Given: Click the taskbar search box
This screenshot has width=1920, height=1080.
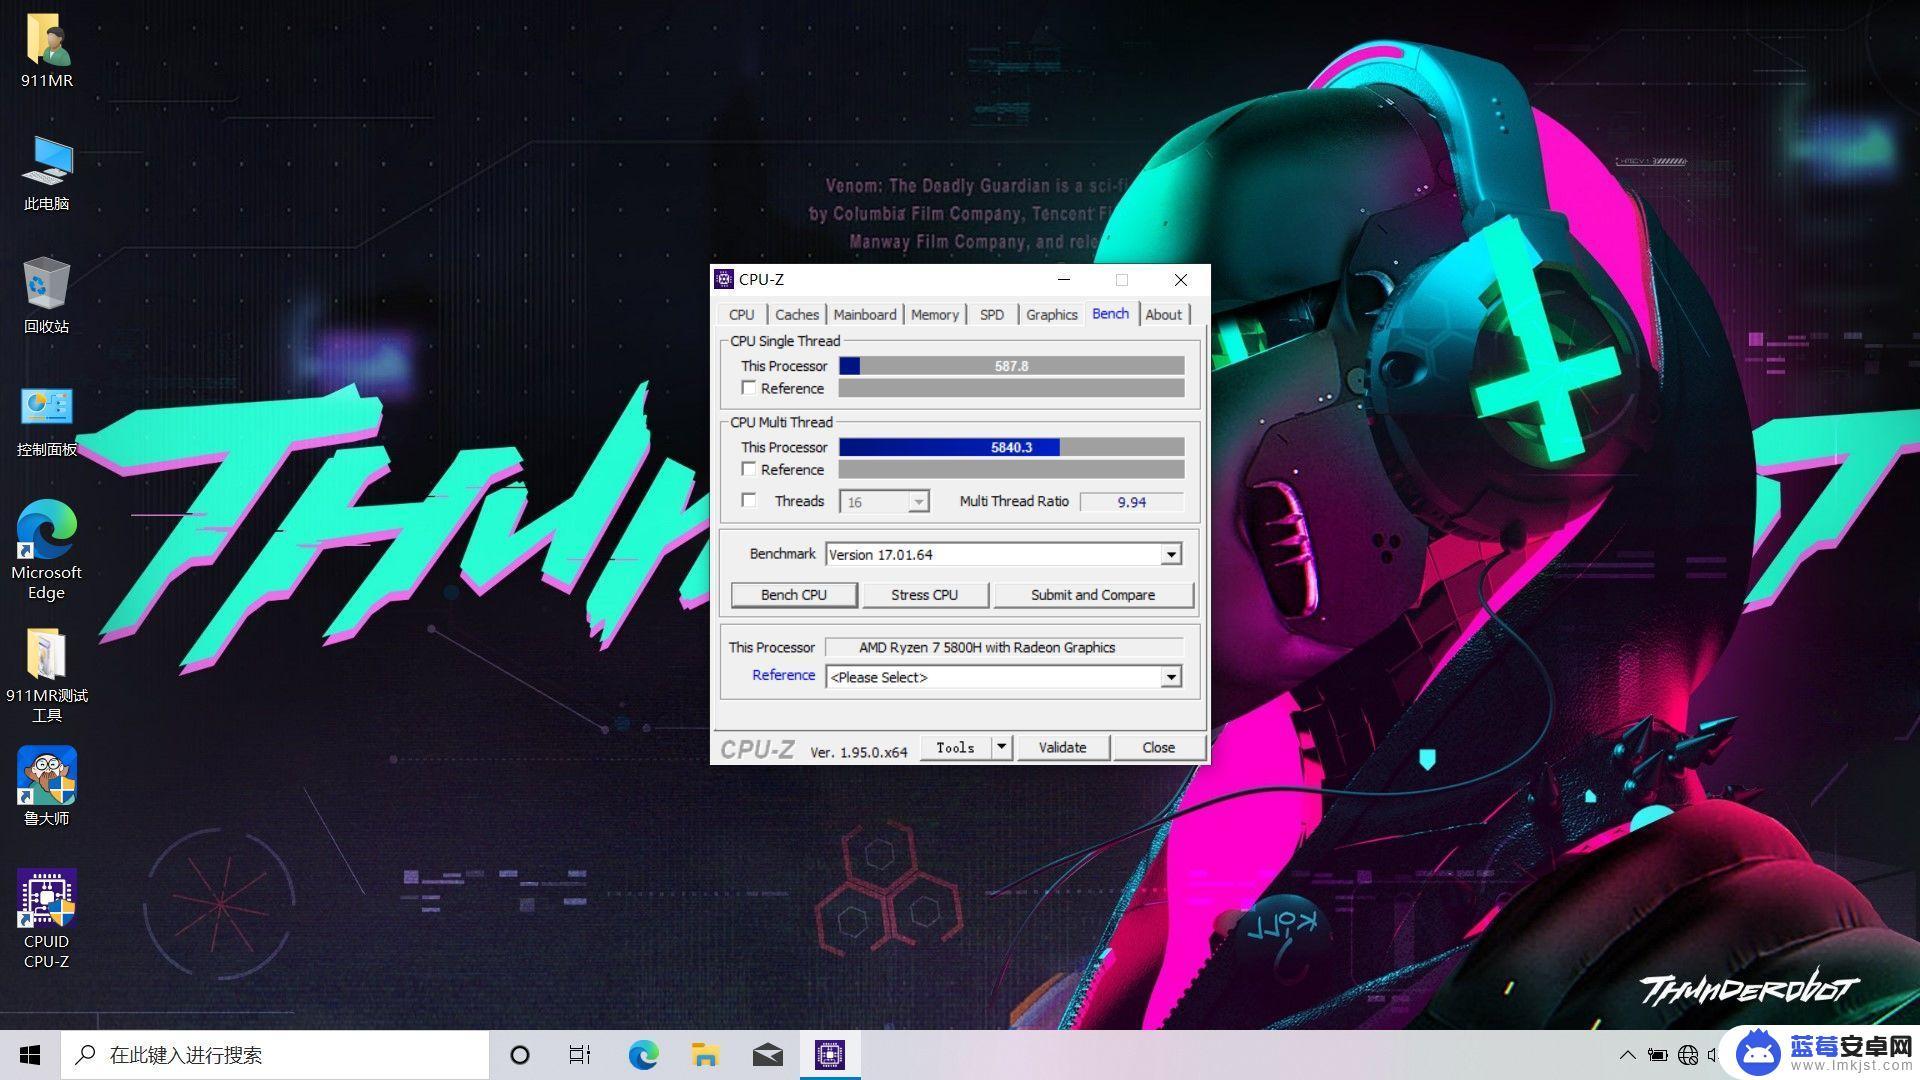Looking at the screenshot, I should (275, 1055).
